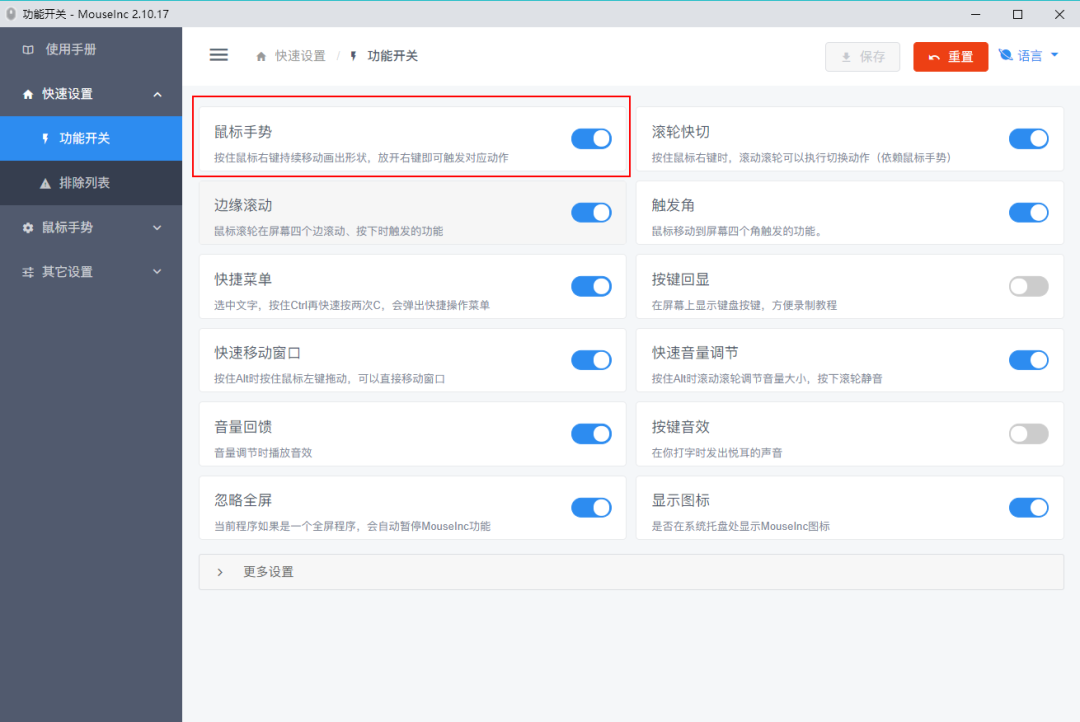Image resolution: width=1080 pixels, height=722 pixels.
Task: Click the description 音量调节时播放音效
Action: (x=263, y=453)
